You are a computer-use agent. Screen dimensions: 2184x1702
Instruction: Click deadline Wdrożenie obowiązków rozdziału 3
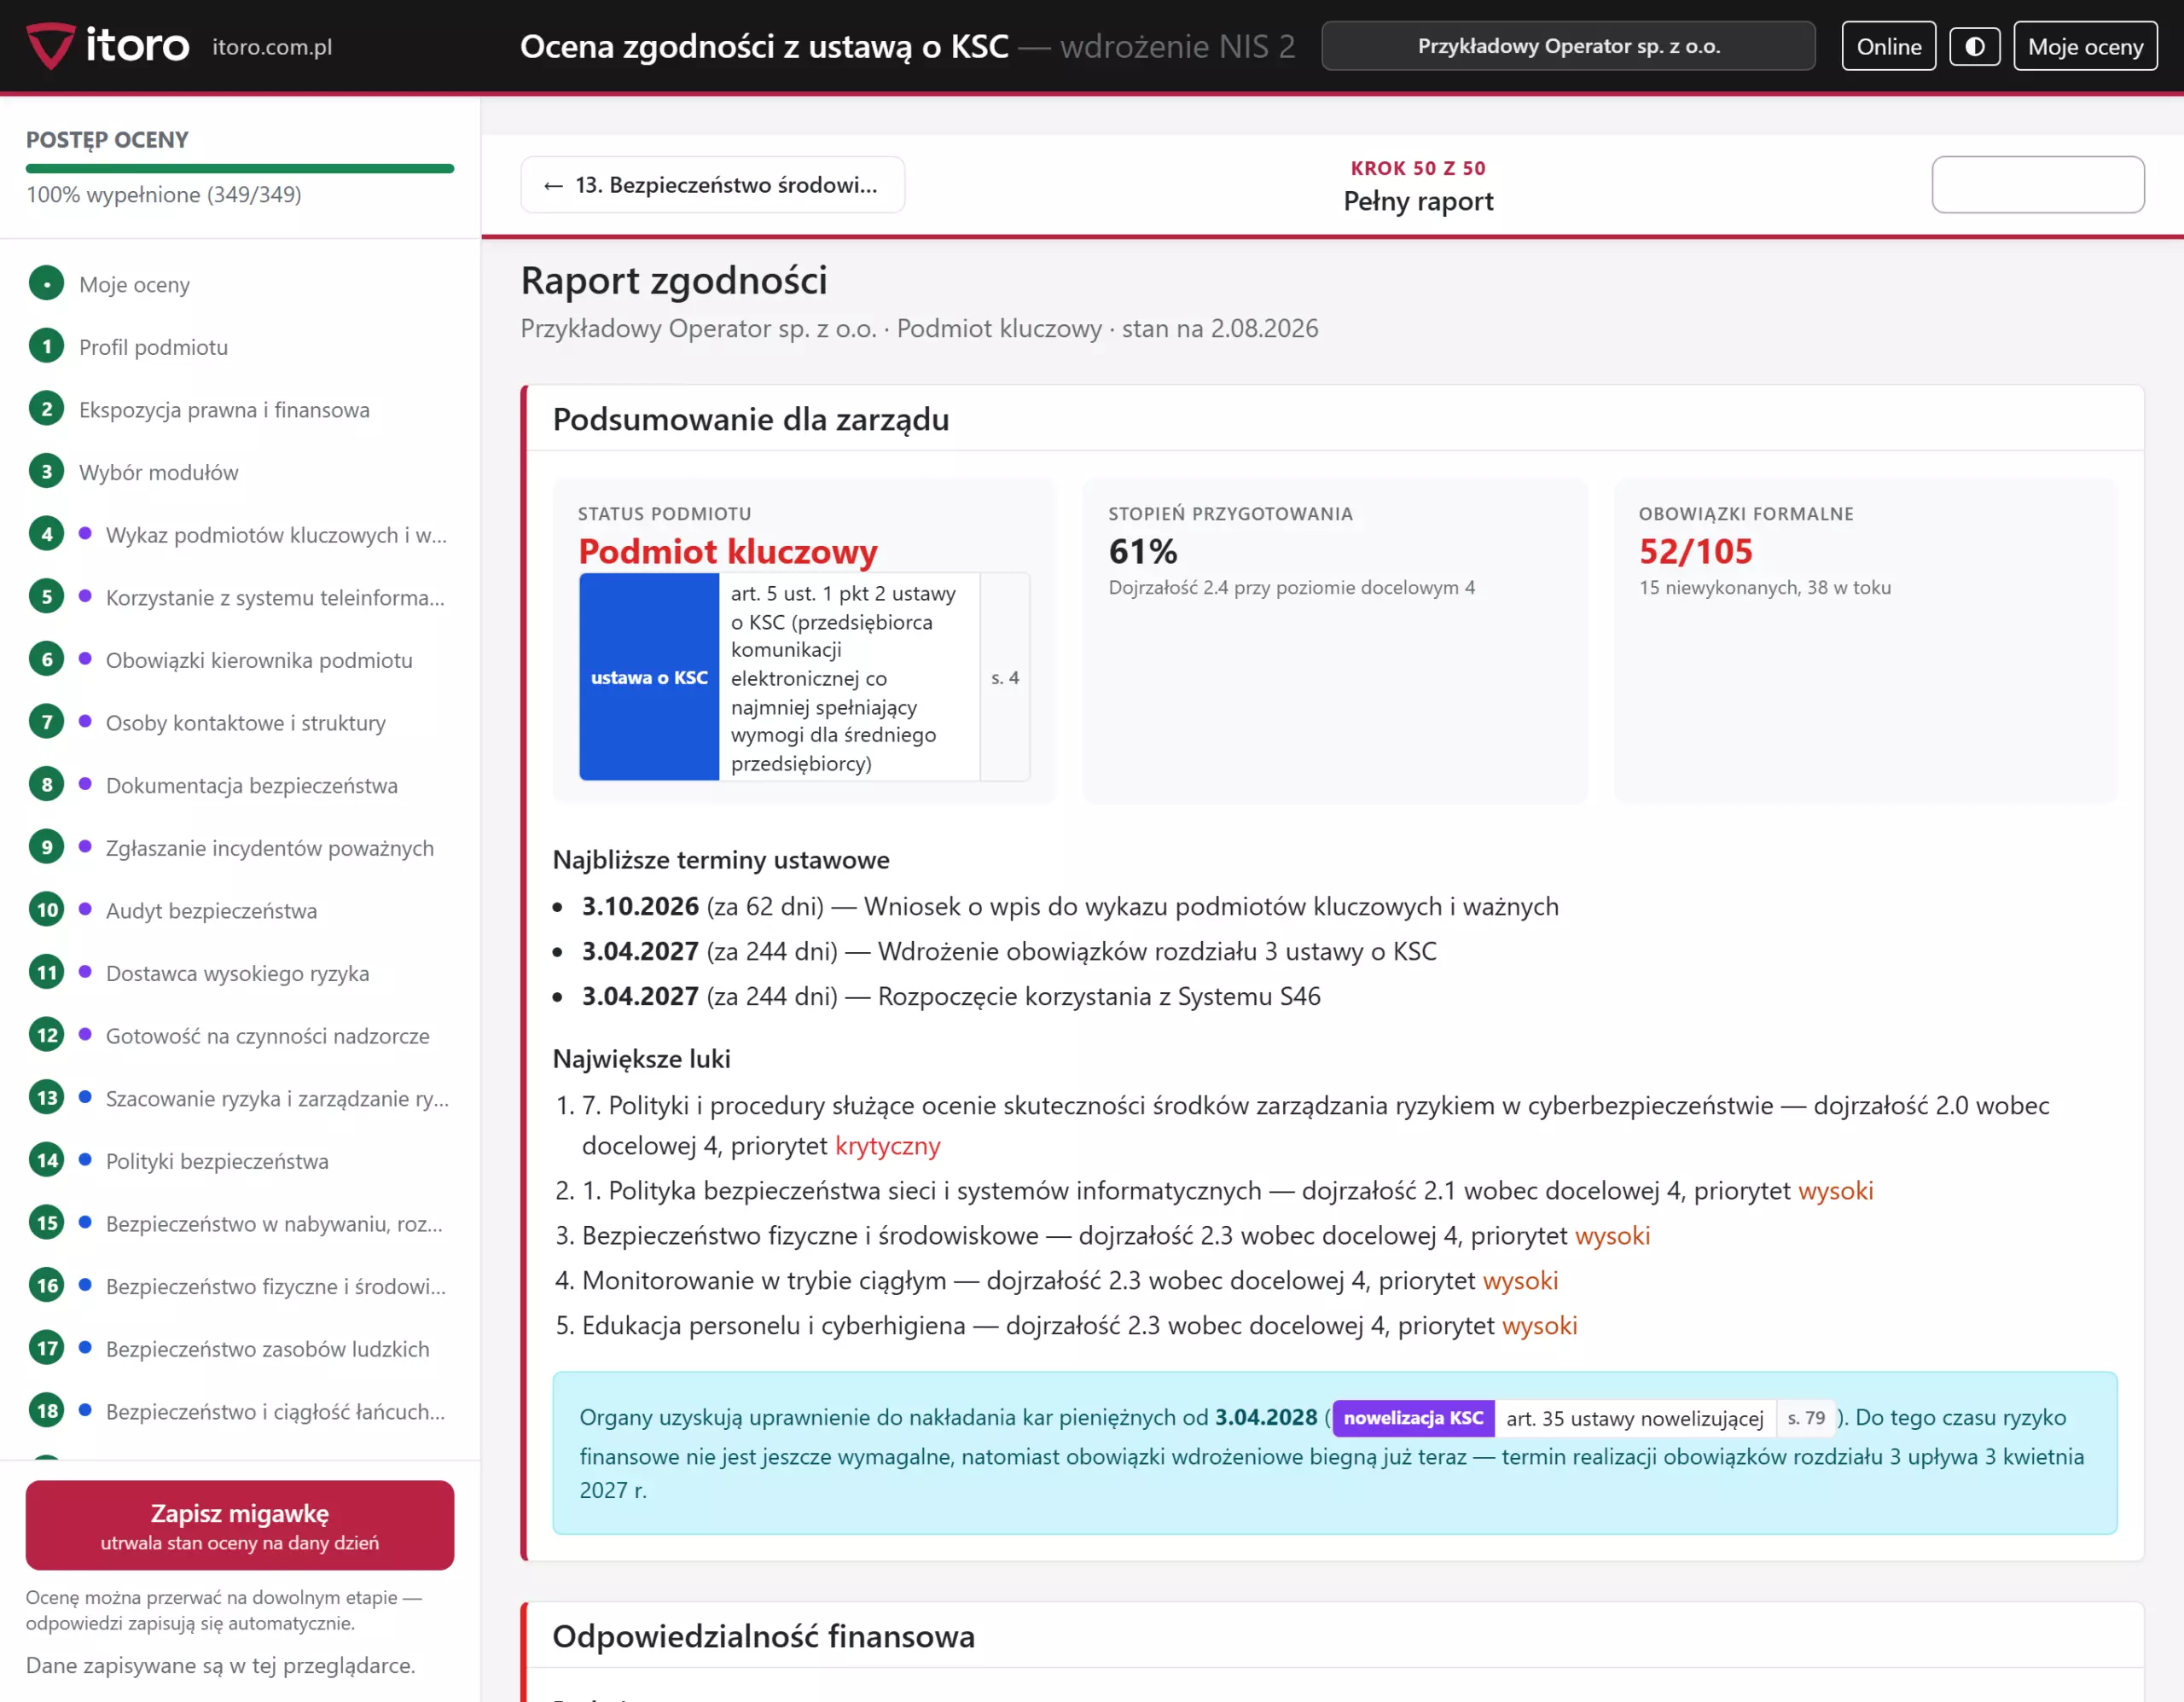(x=1009, y=951)
